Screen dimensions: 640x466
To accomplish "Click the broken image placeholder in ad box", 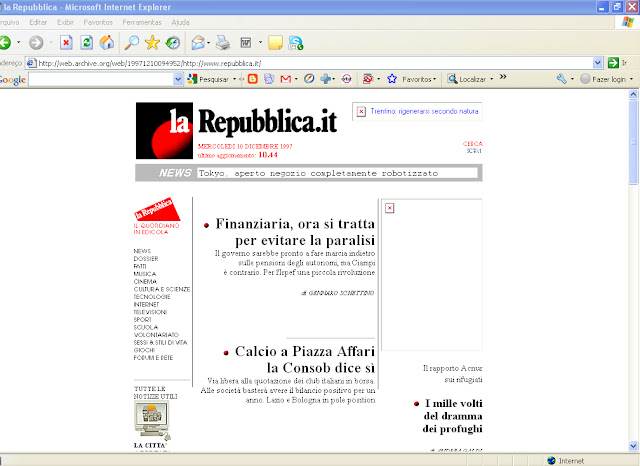I will pos(390,208).
